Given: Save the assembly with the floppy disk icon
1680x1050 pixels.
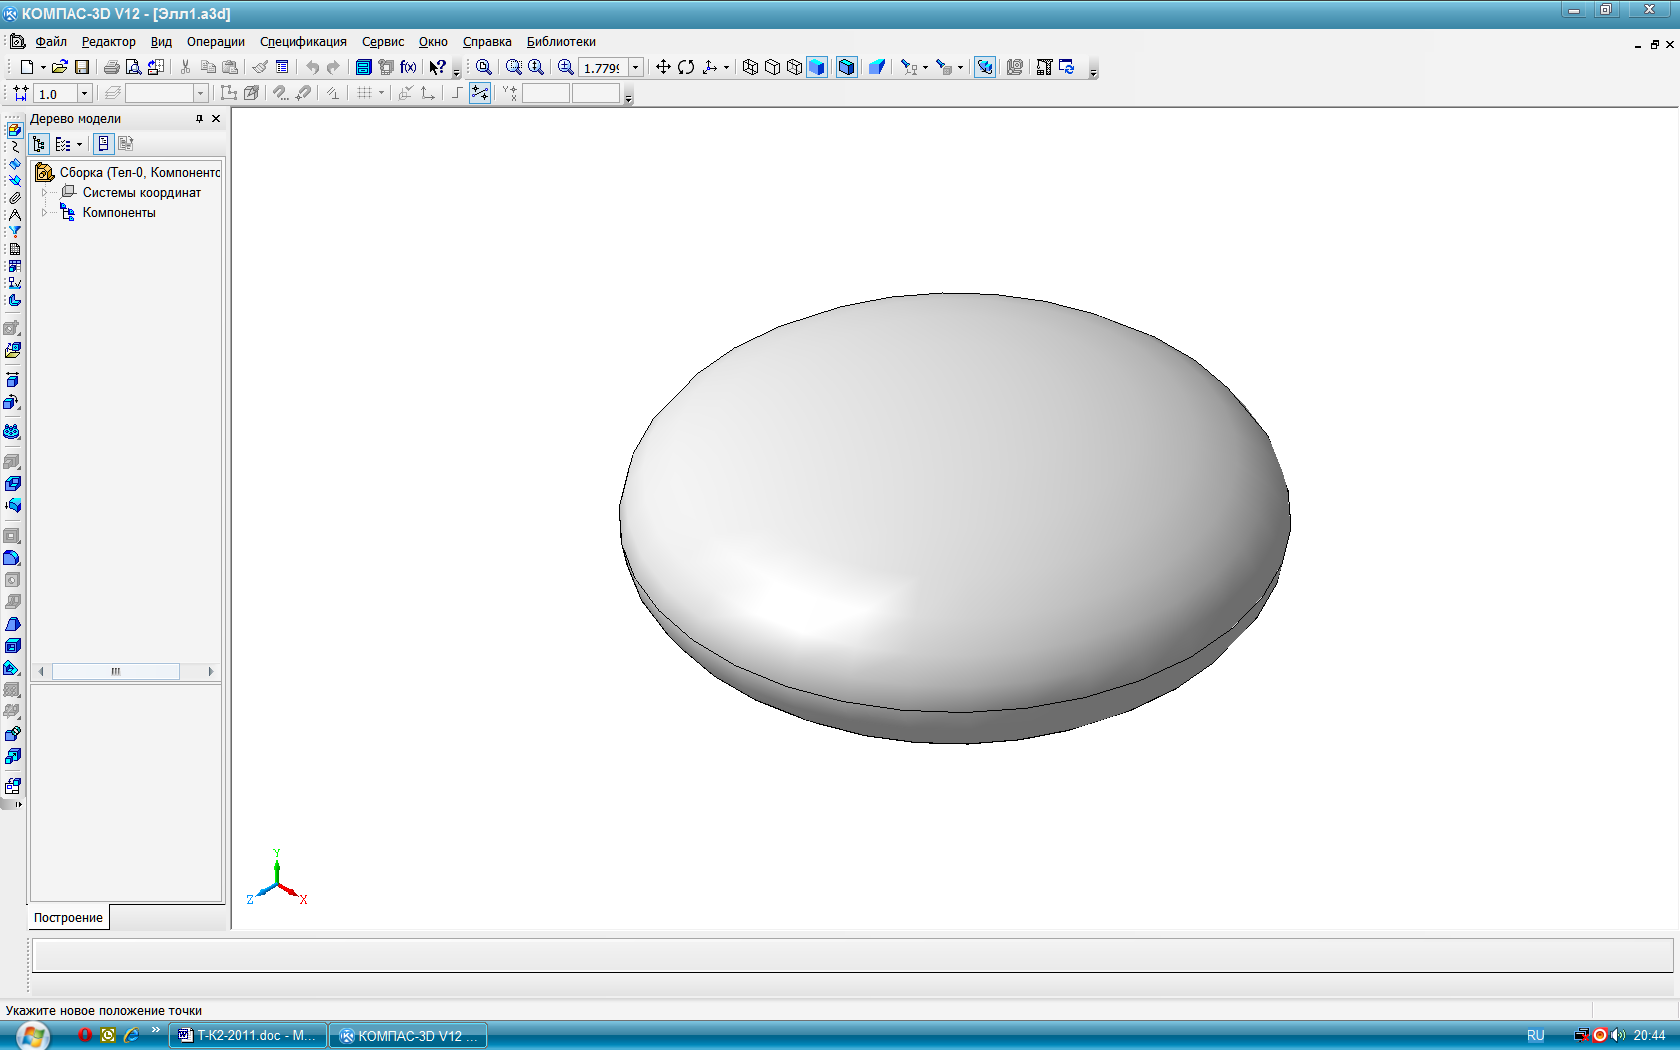Looking at the screenshot, I should point(82,67).
